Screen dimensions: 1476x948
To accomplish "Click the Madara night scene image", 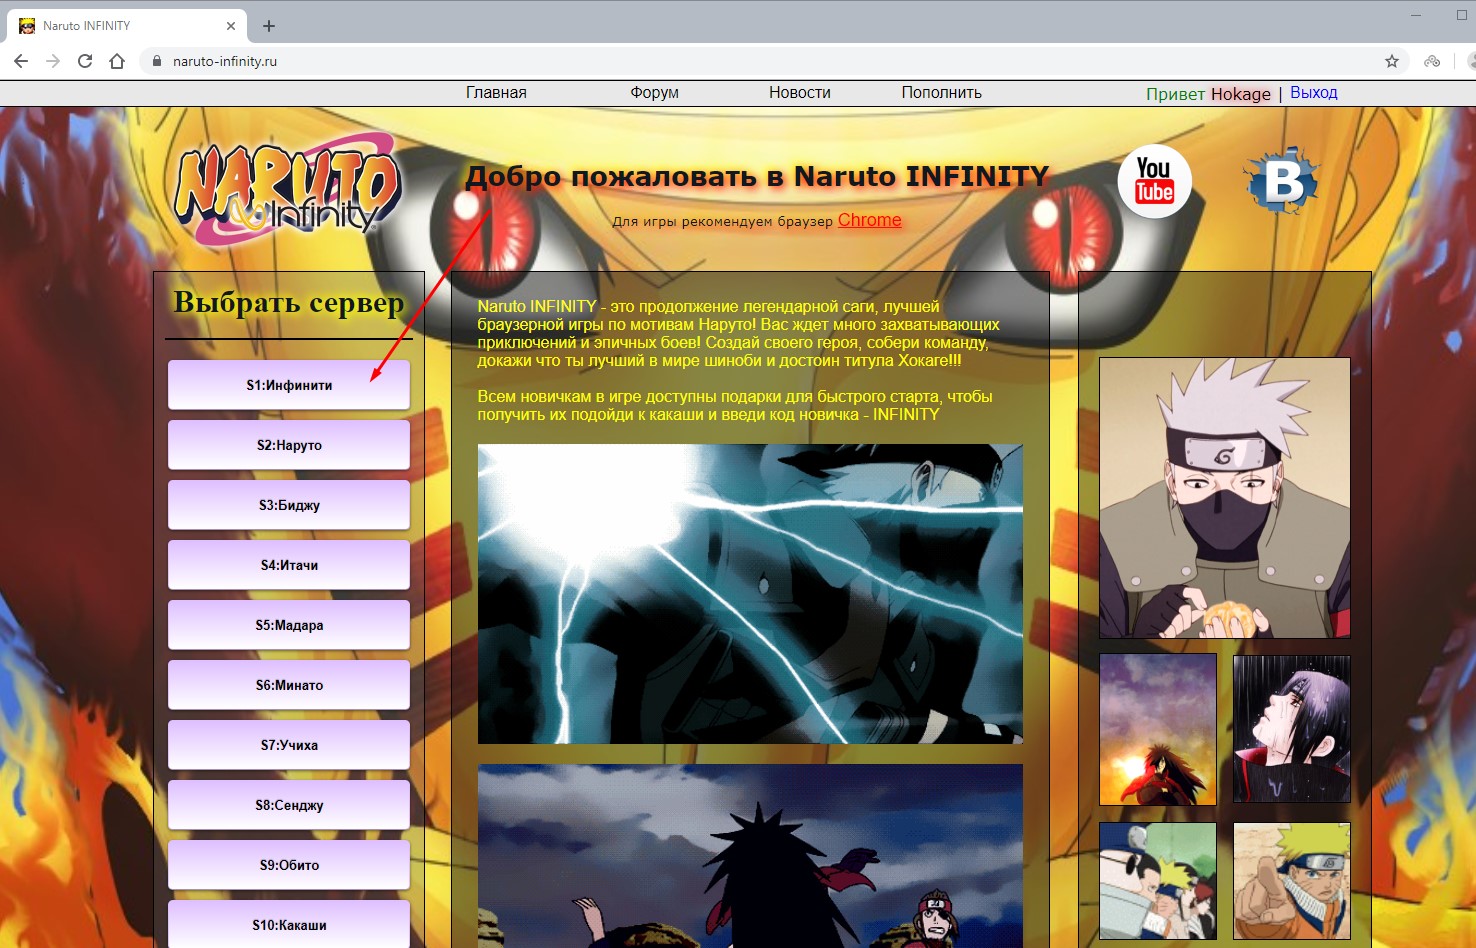I will (750, 856).
